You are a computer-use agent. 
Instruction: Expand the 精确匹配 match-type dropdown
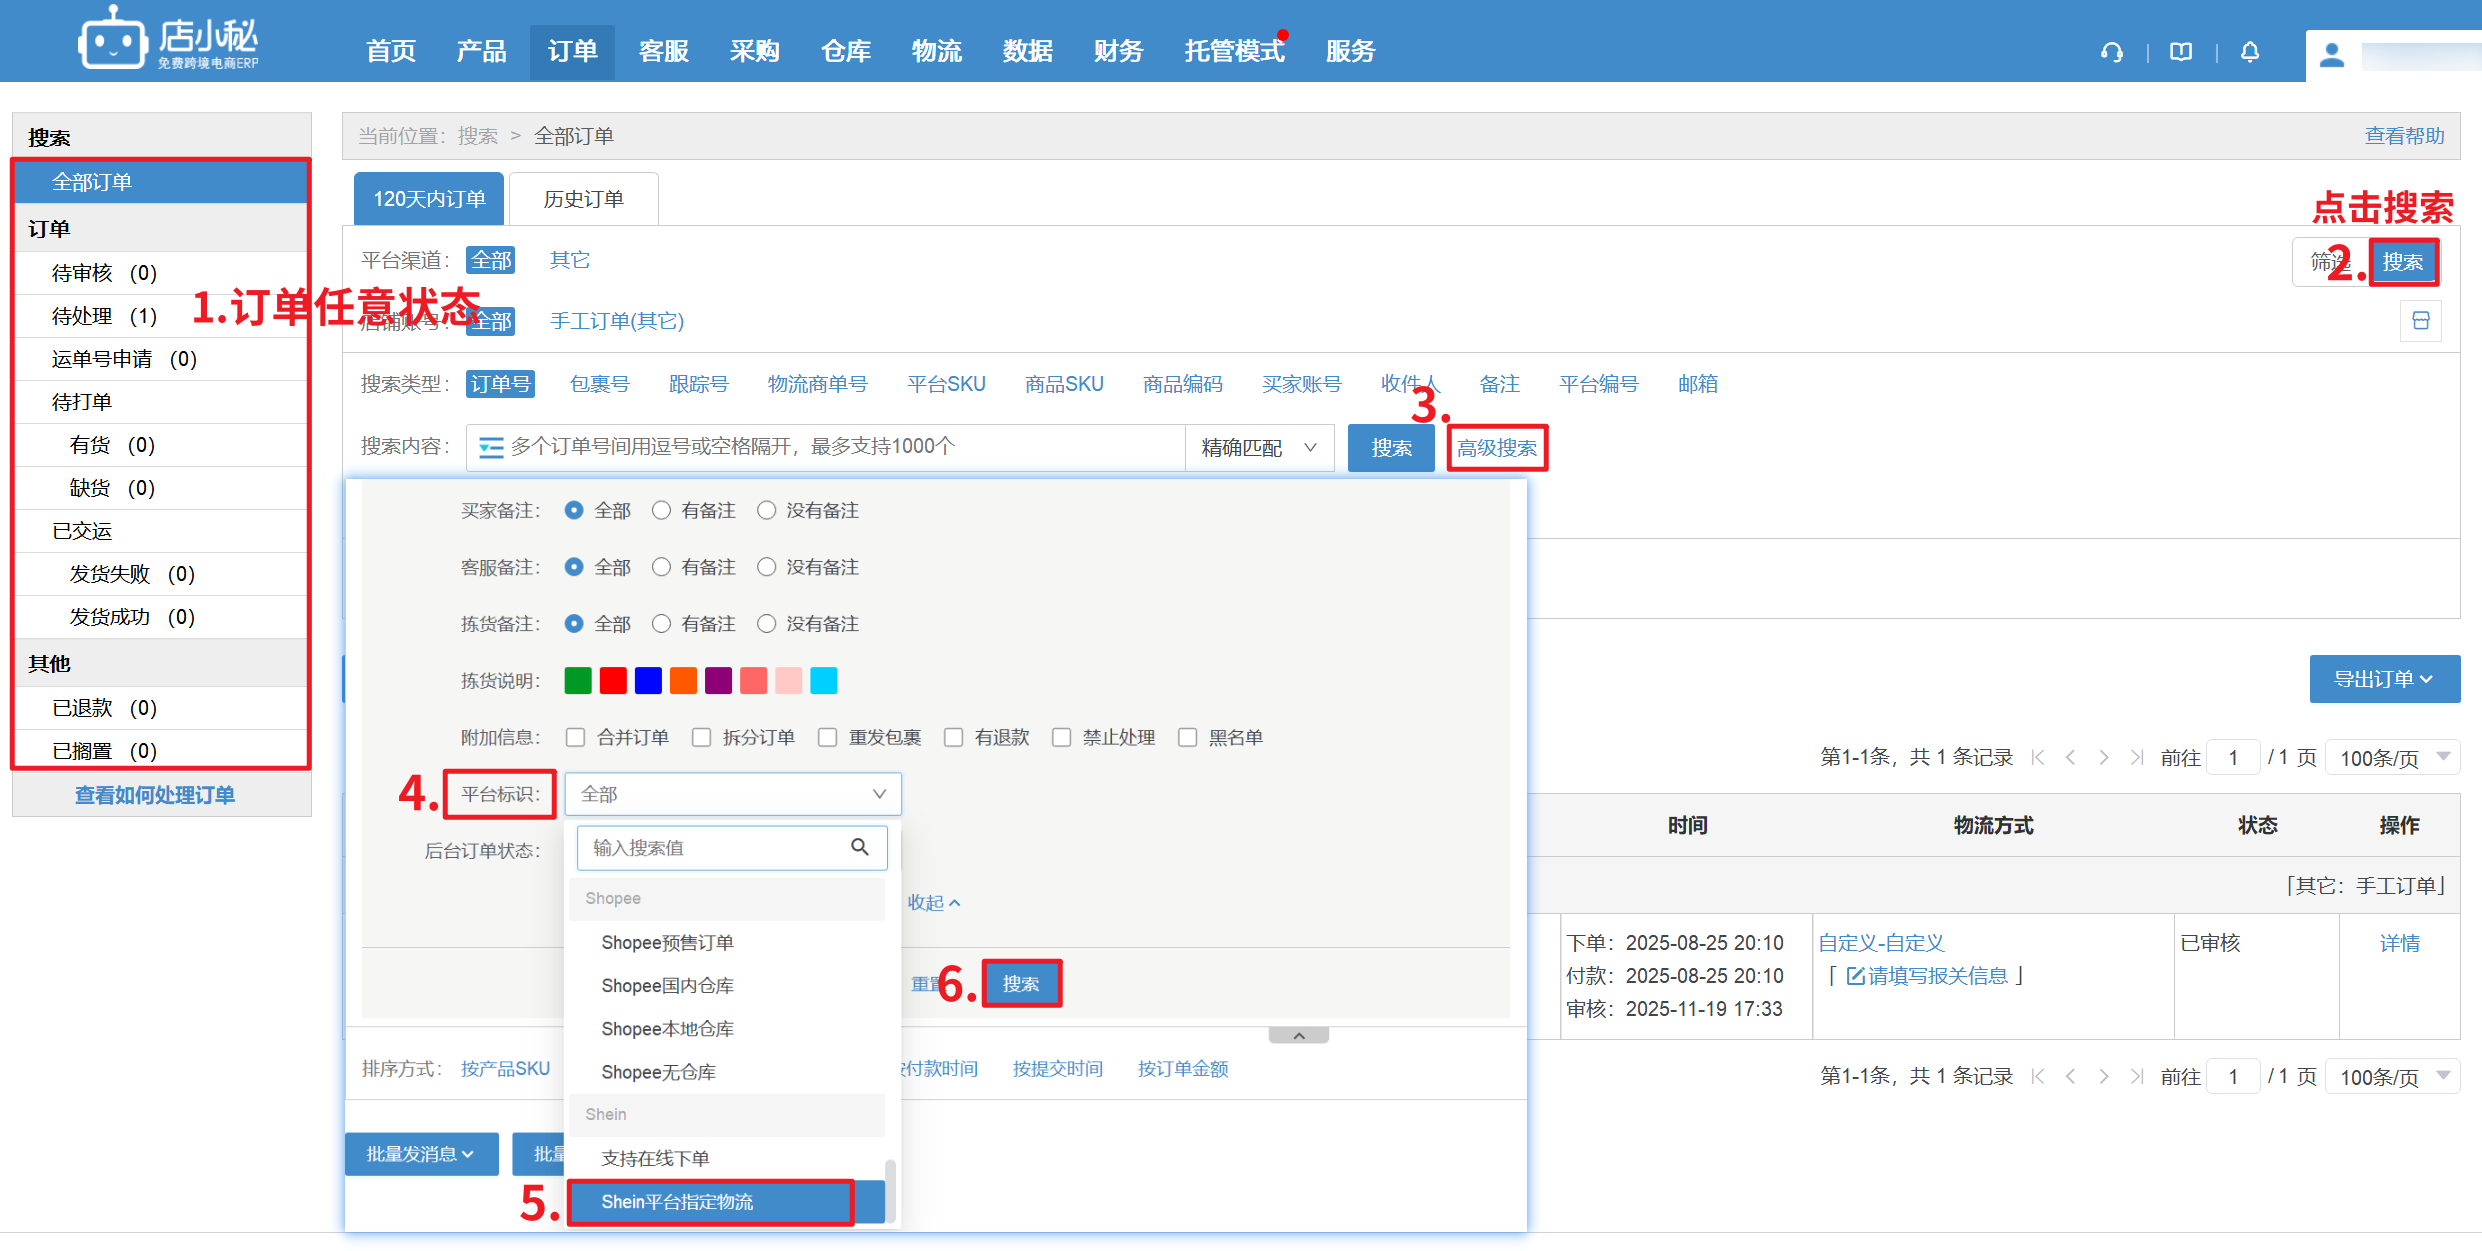tap(1259, 447)
